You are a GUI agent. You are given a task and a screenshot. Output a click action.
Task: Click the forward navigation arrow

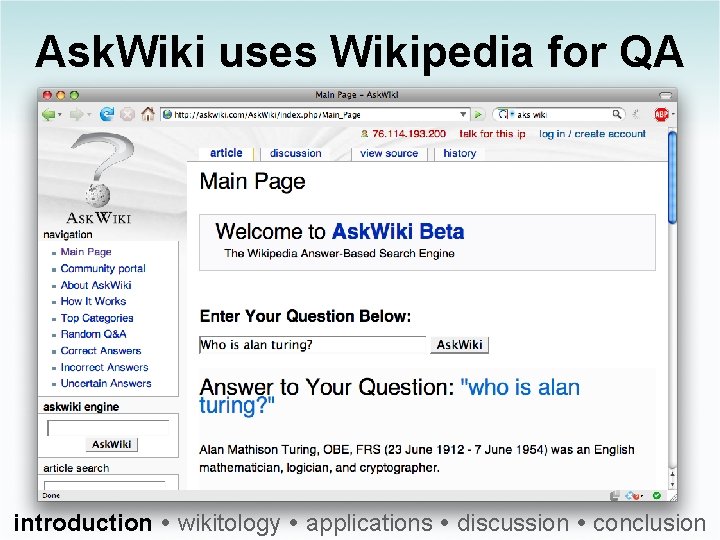pos(76,114)
